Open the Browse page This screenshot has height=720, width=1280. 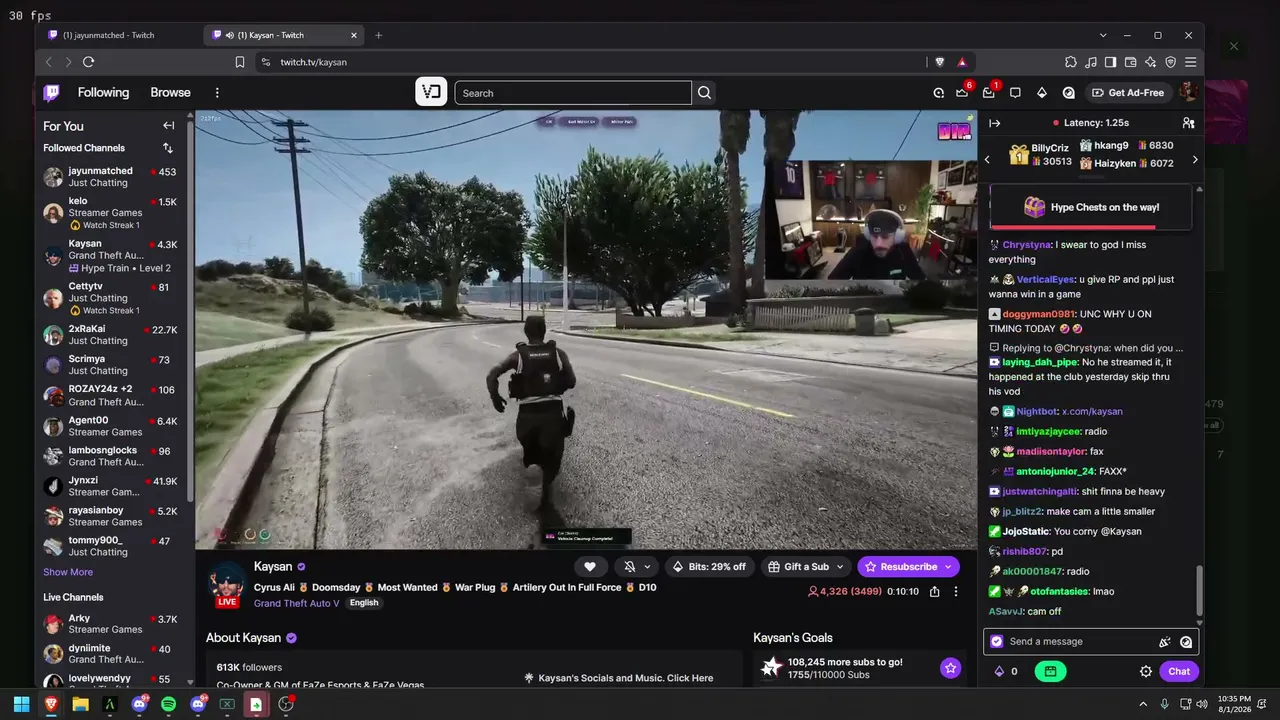[170, 93]
